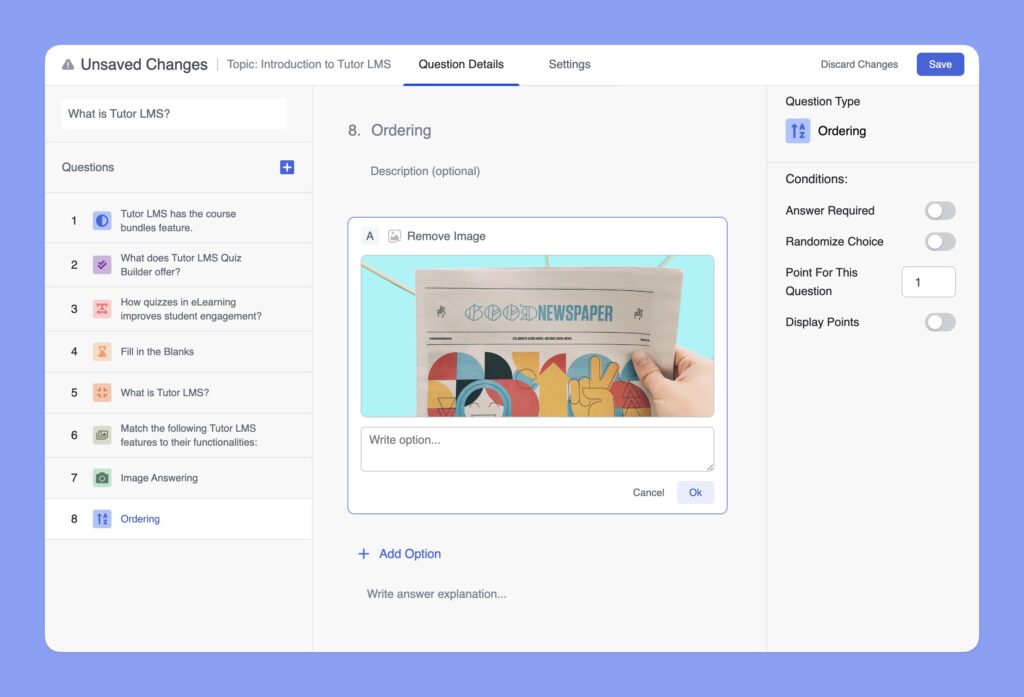1024x697 pixels.
Task: Select the Fill in the Blanks question
Action: (x=178, y=351)
